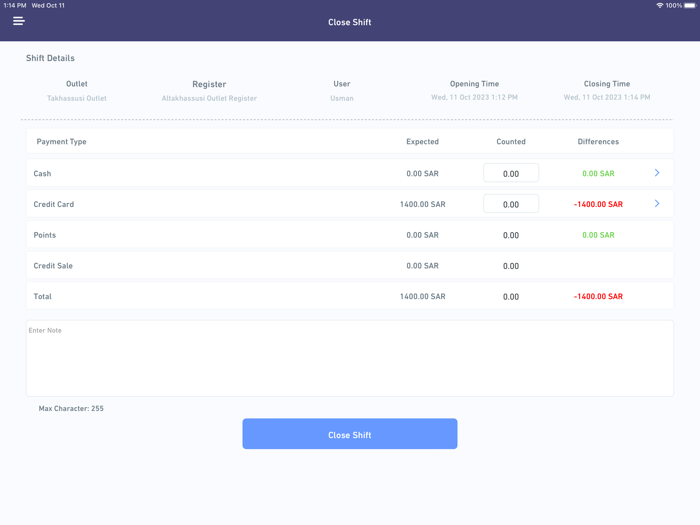
Task: Click the Points expected 0.00 SAR
Action: [x=422, y=235]
